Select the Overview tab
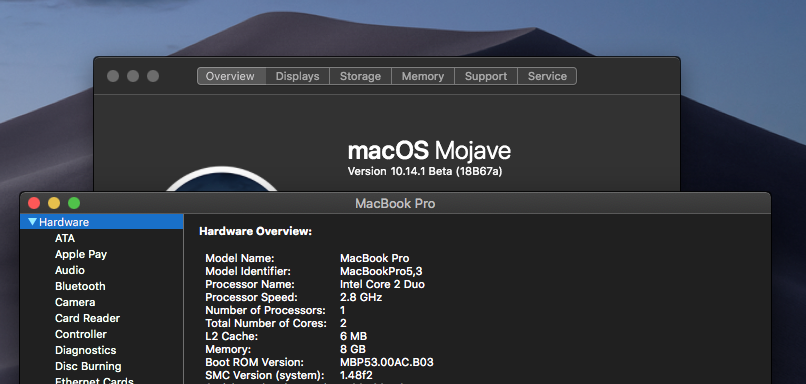 [x=230, y=76]
